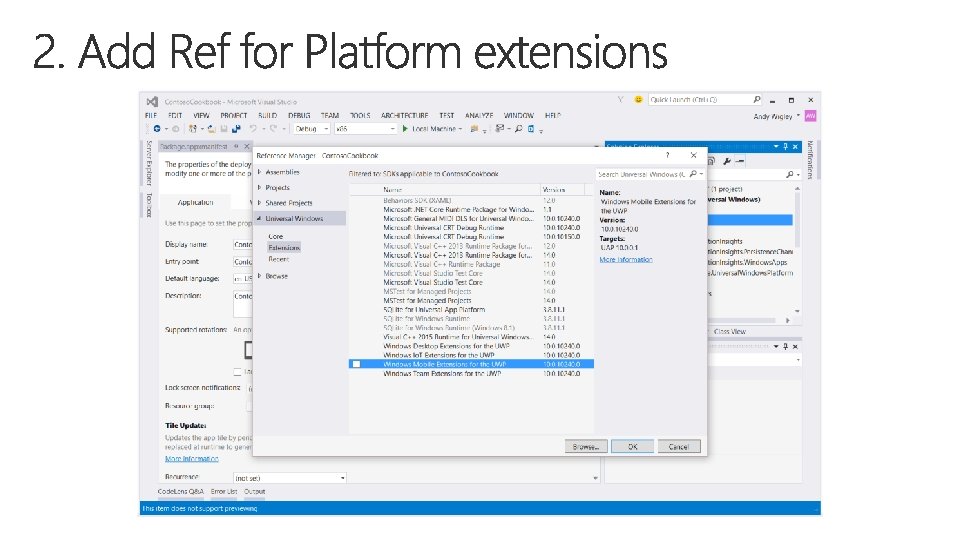Screen dimensions: 960x540
Task: Open More information link under Tile Update
Action: (192, 459)
